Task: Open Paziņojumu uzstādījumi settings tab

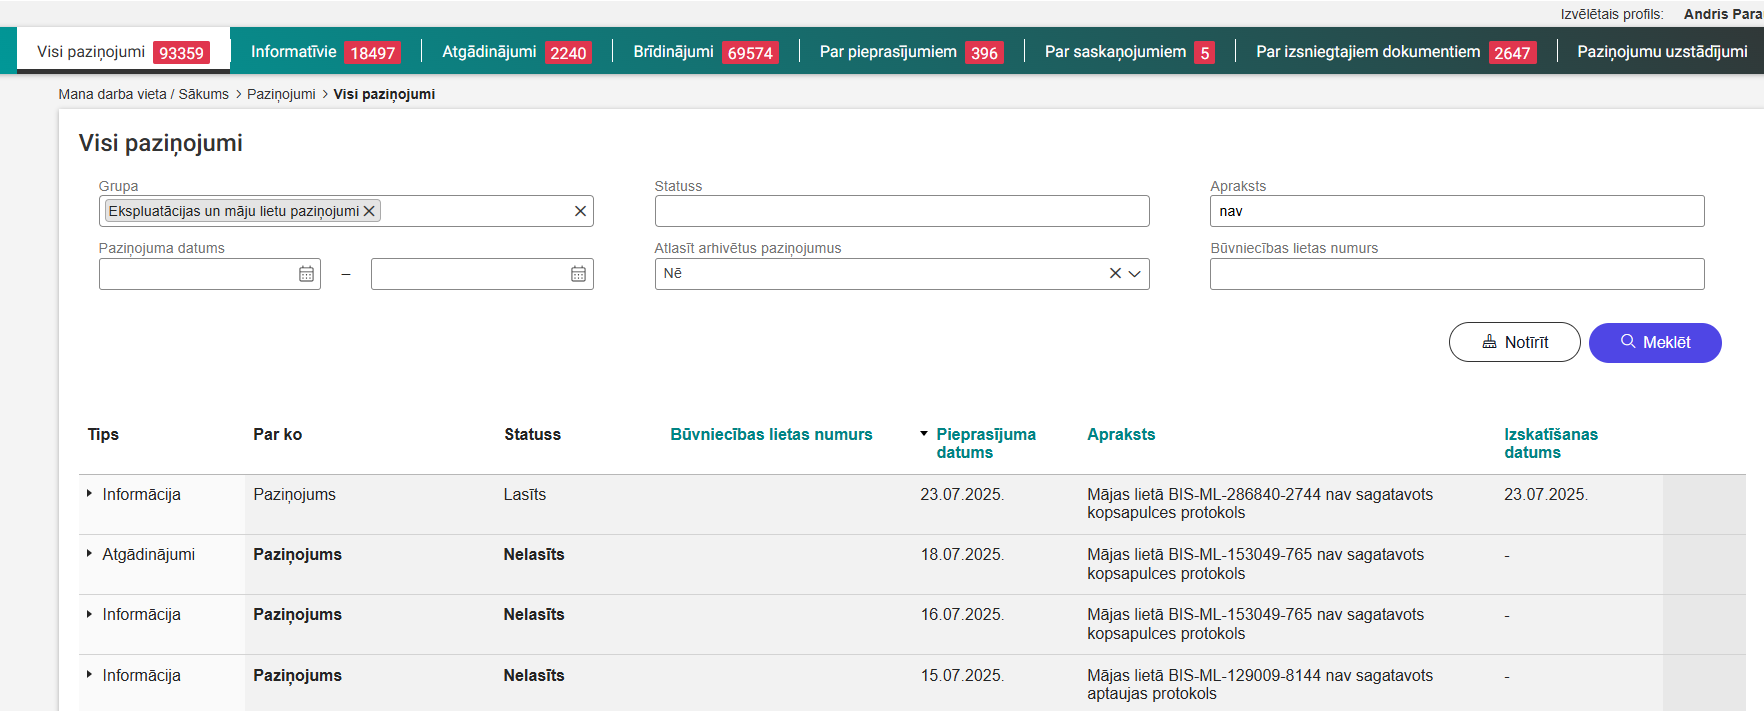Action: tap(1661, 52)
